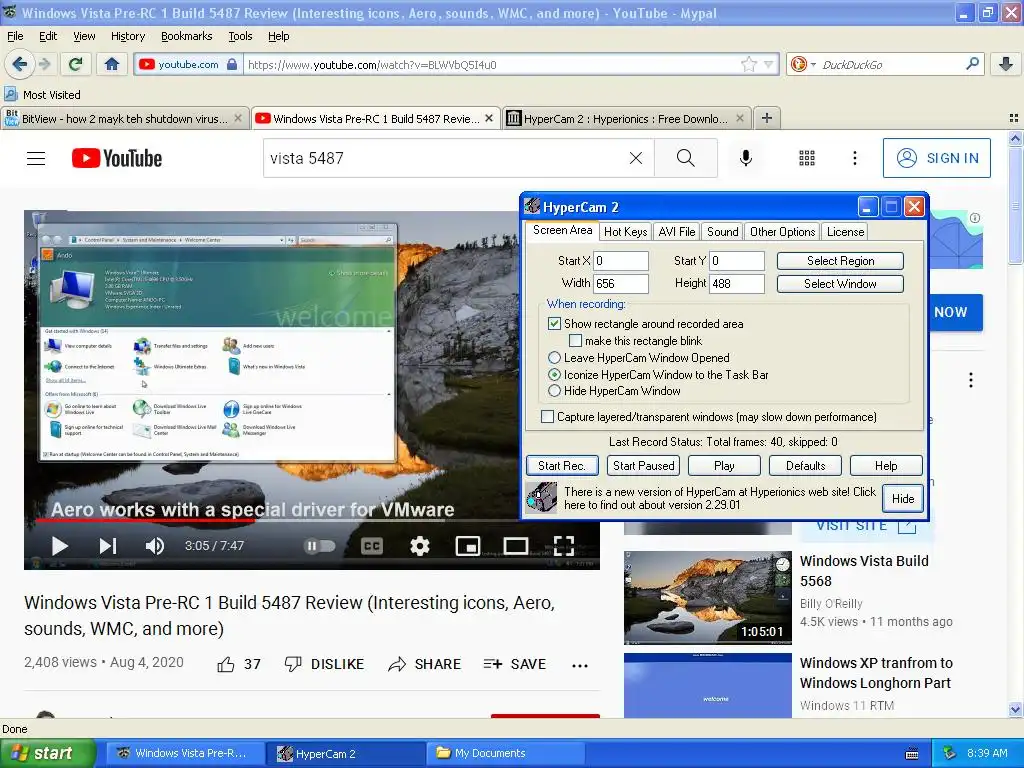Open the File menu
This screenshot has height=768, width=1024.
point(15,36)
